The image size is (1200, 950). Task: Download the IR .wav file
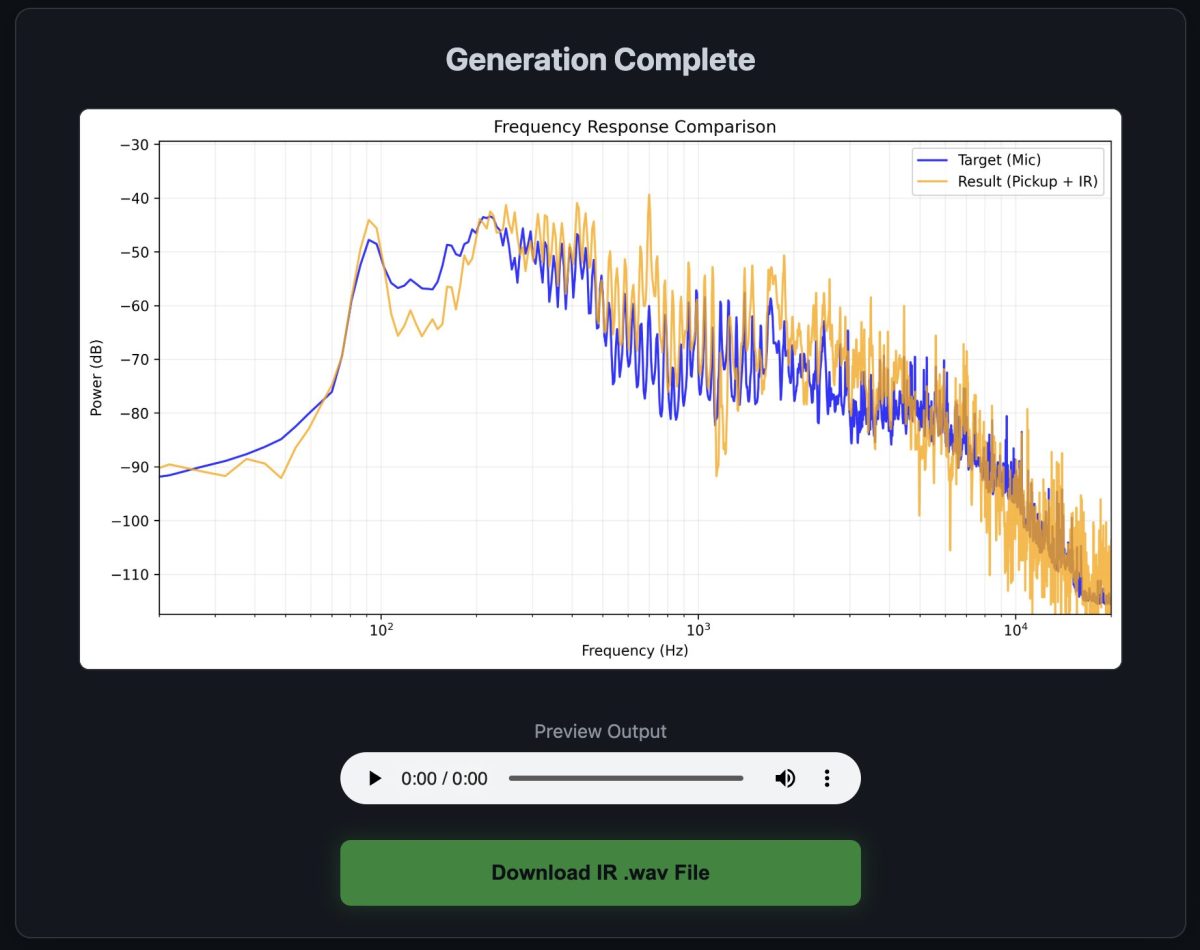pos(600,872)
